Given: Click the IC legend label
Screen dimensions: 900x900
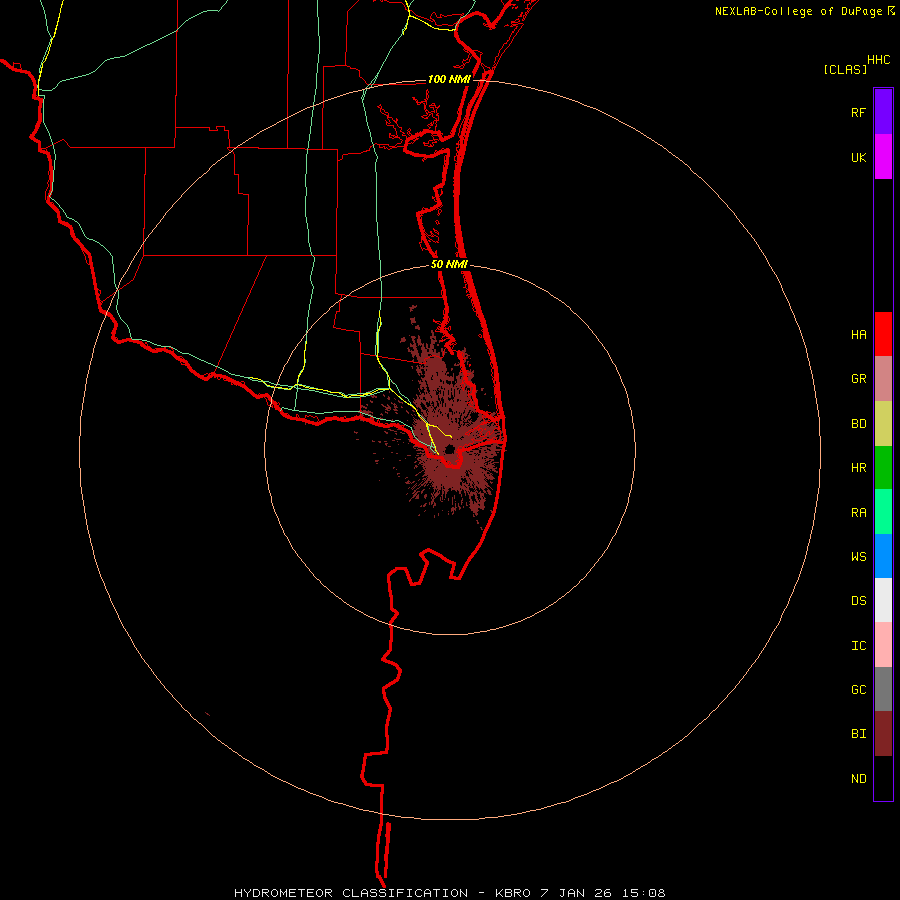Looking at the screenshot, I should pos(858,646).
